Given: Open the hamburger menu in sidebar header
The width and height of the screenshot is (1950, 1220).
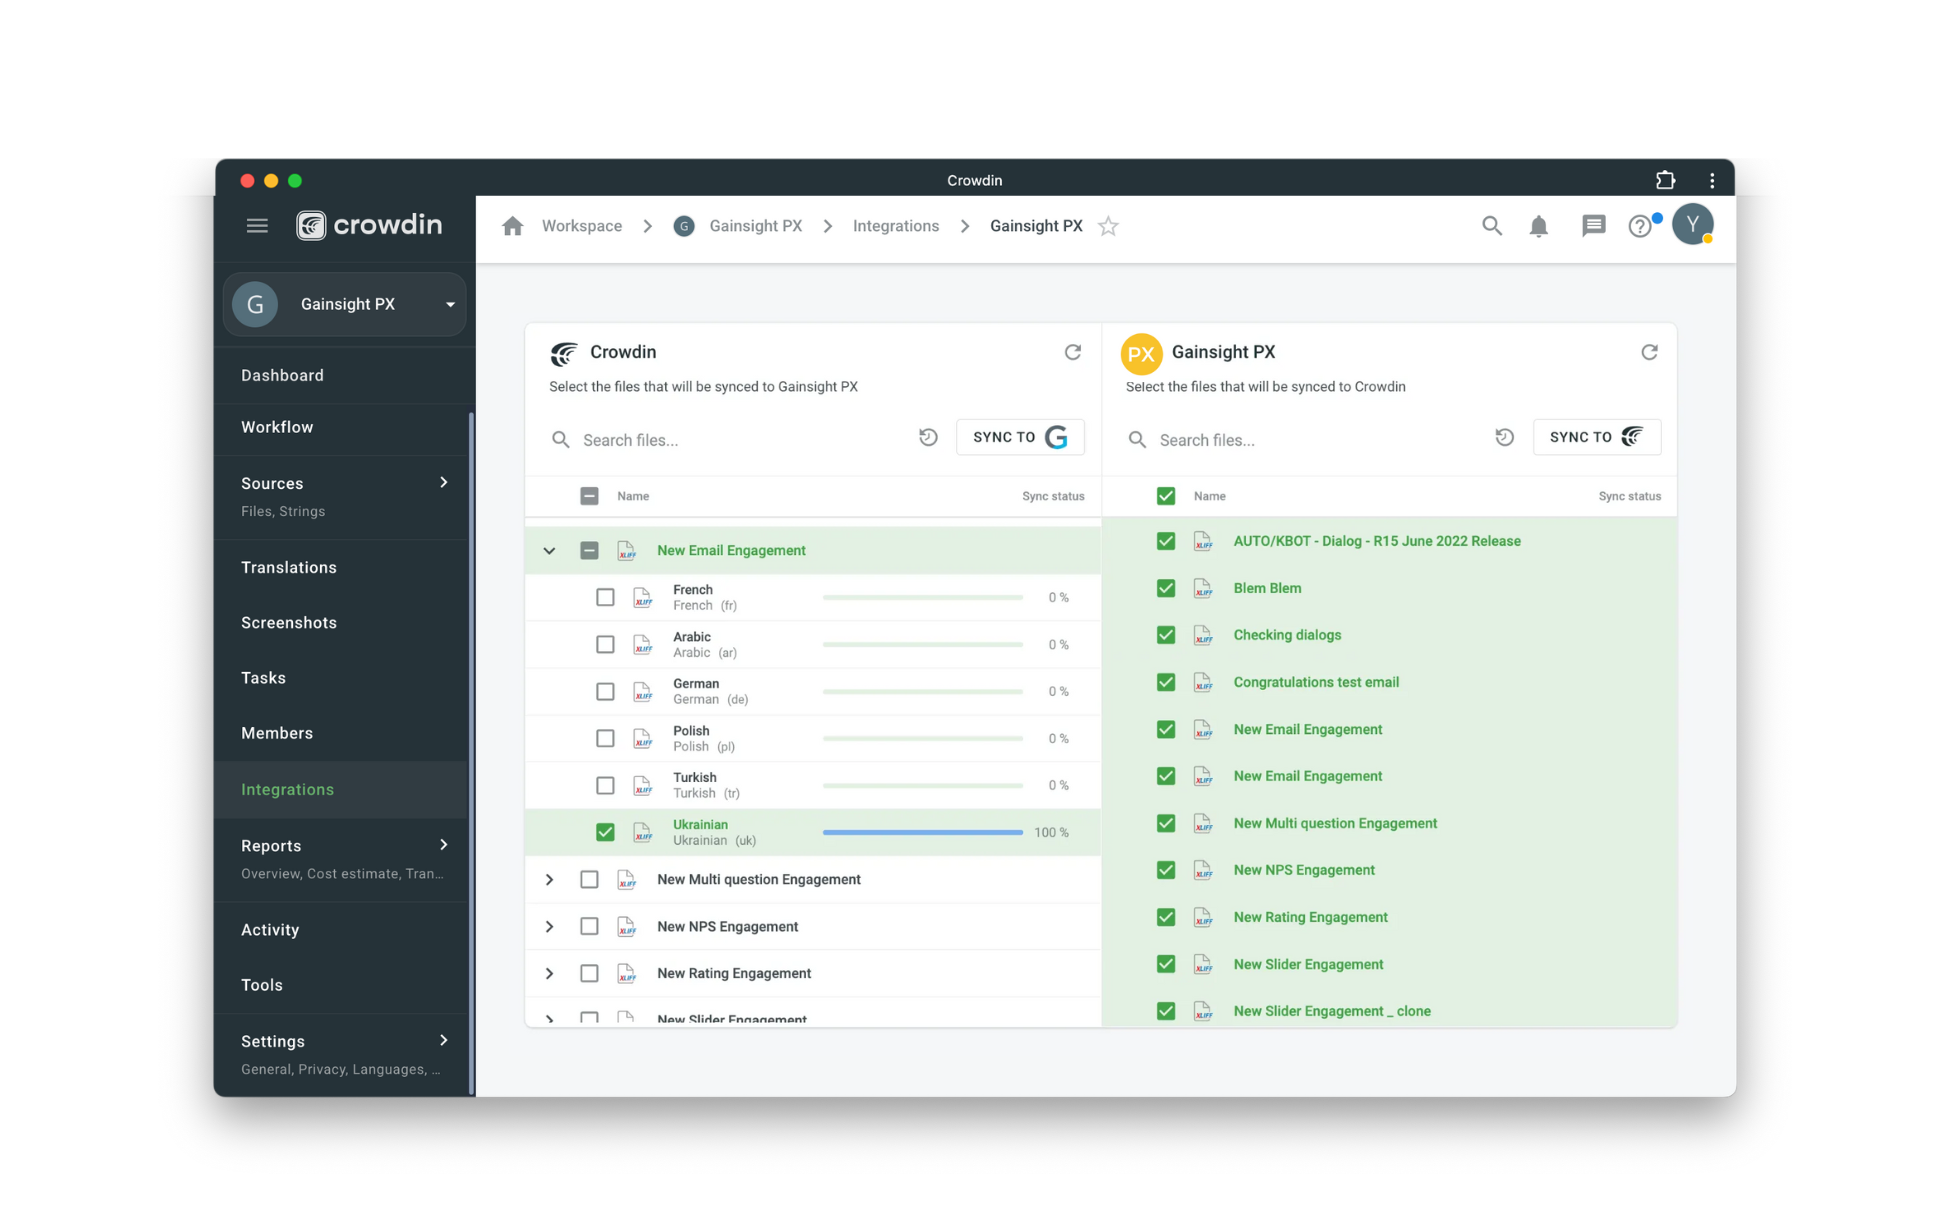Looking at the screenshot, I should click(257, 226).
